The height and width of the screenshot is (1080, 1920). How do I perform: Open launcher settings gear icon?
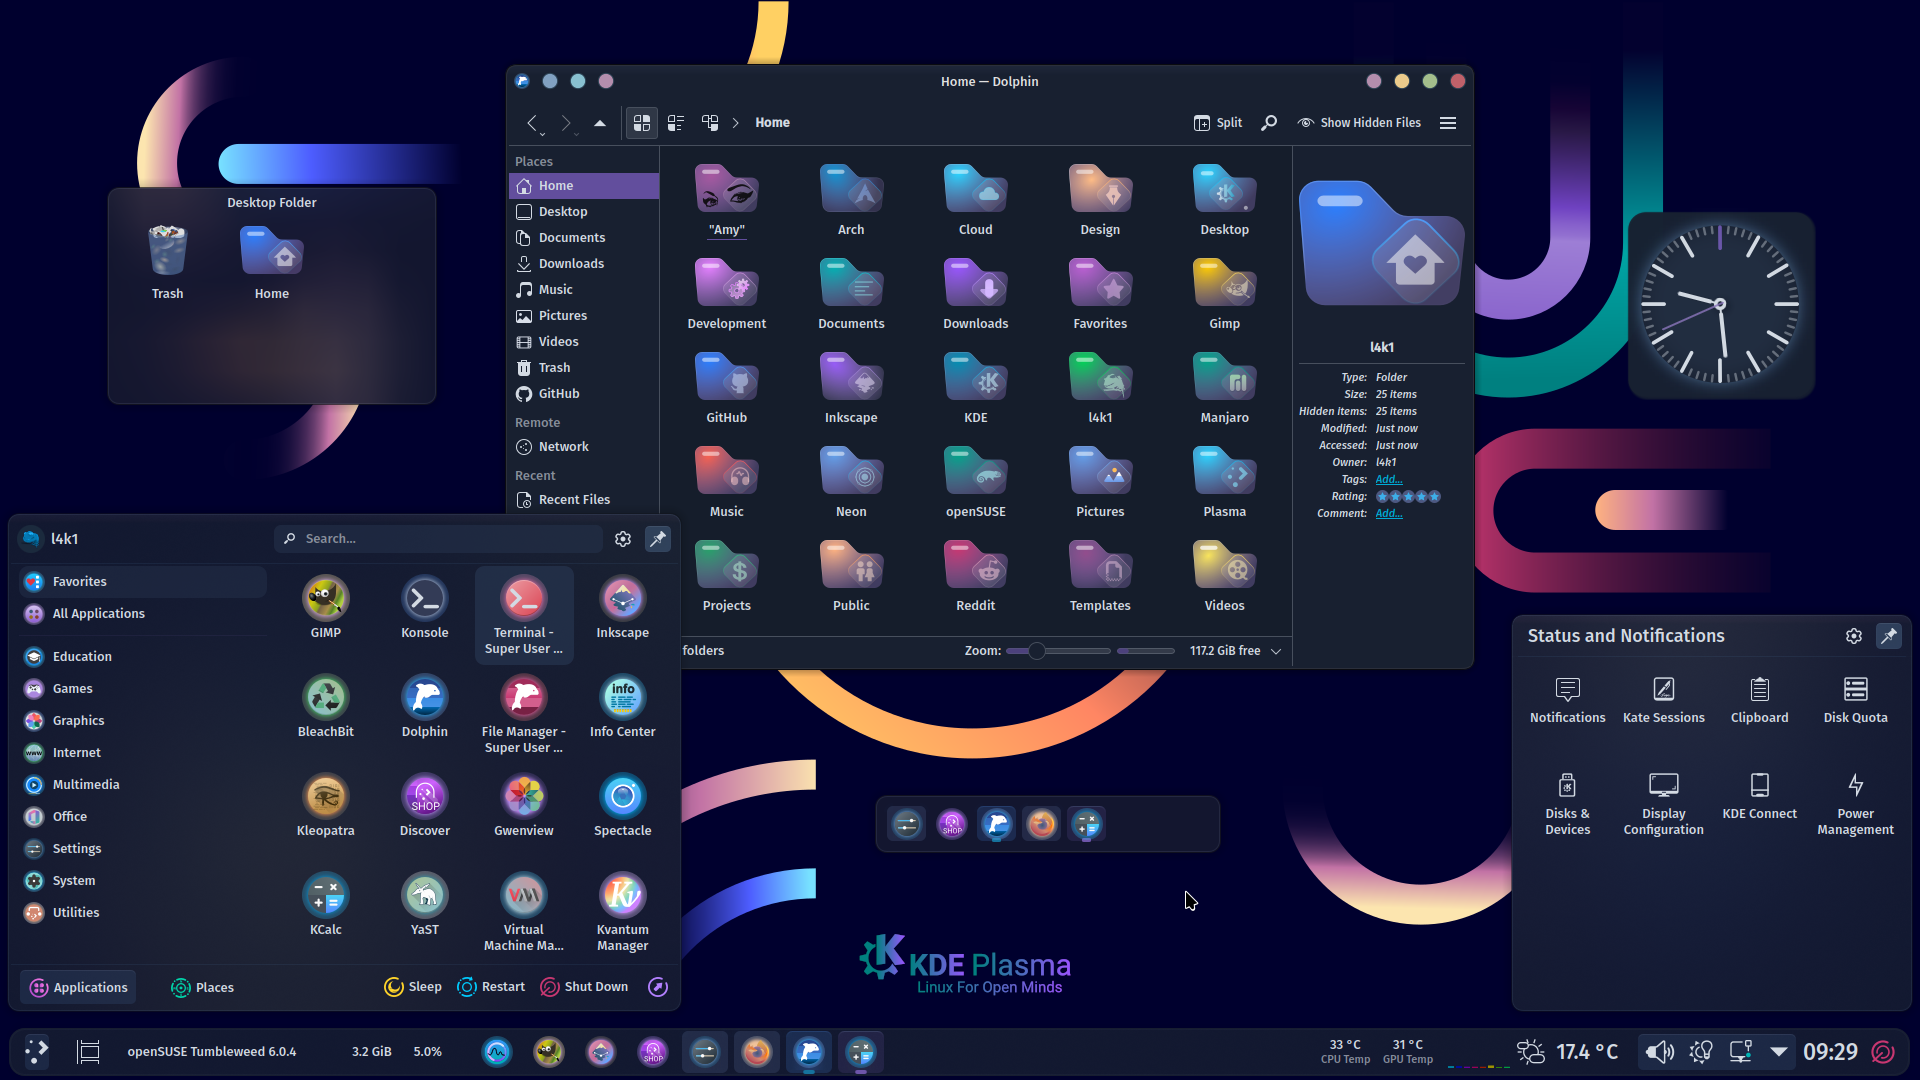click(623, 539)
